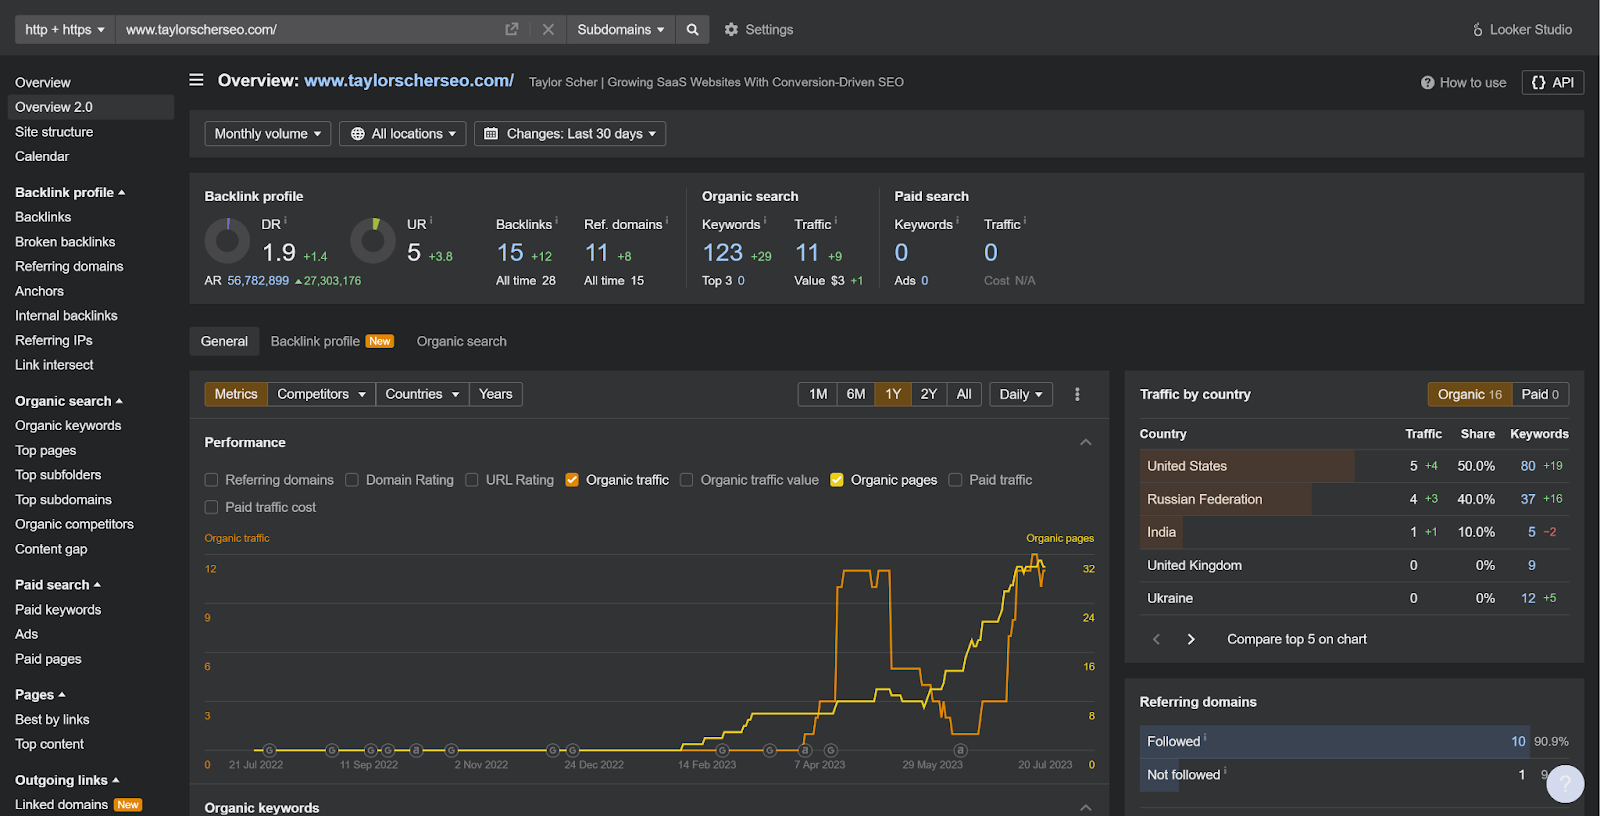This screenshot has height=816, width=1600.
Task: Click the Russian Federation share bar
Action: click(1226, 499)
